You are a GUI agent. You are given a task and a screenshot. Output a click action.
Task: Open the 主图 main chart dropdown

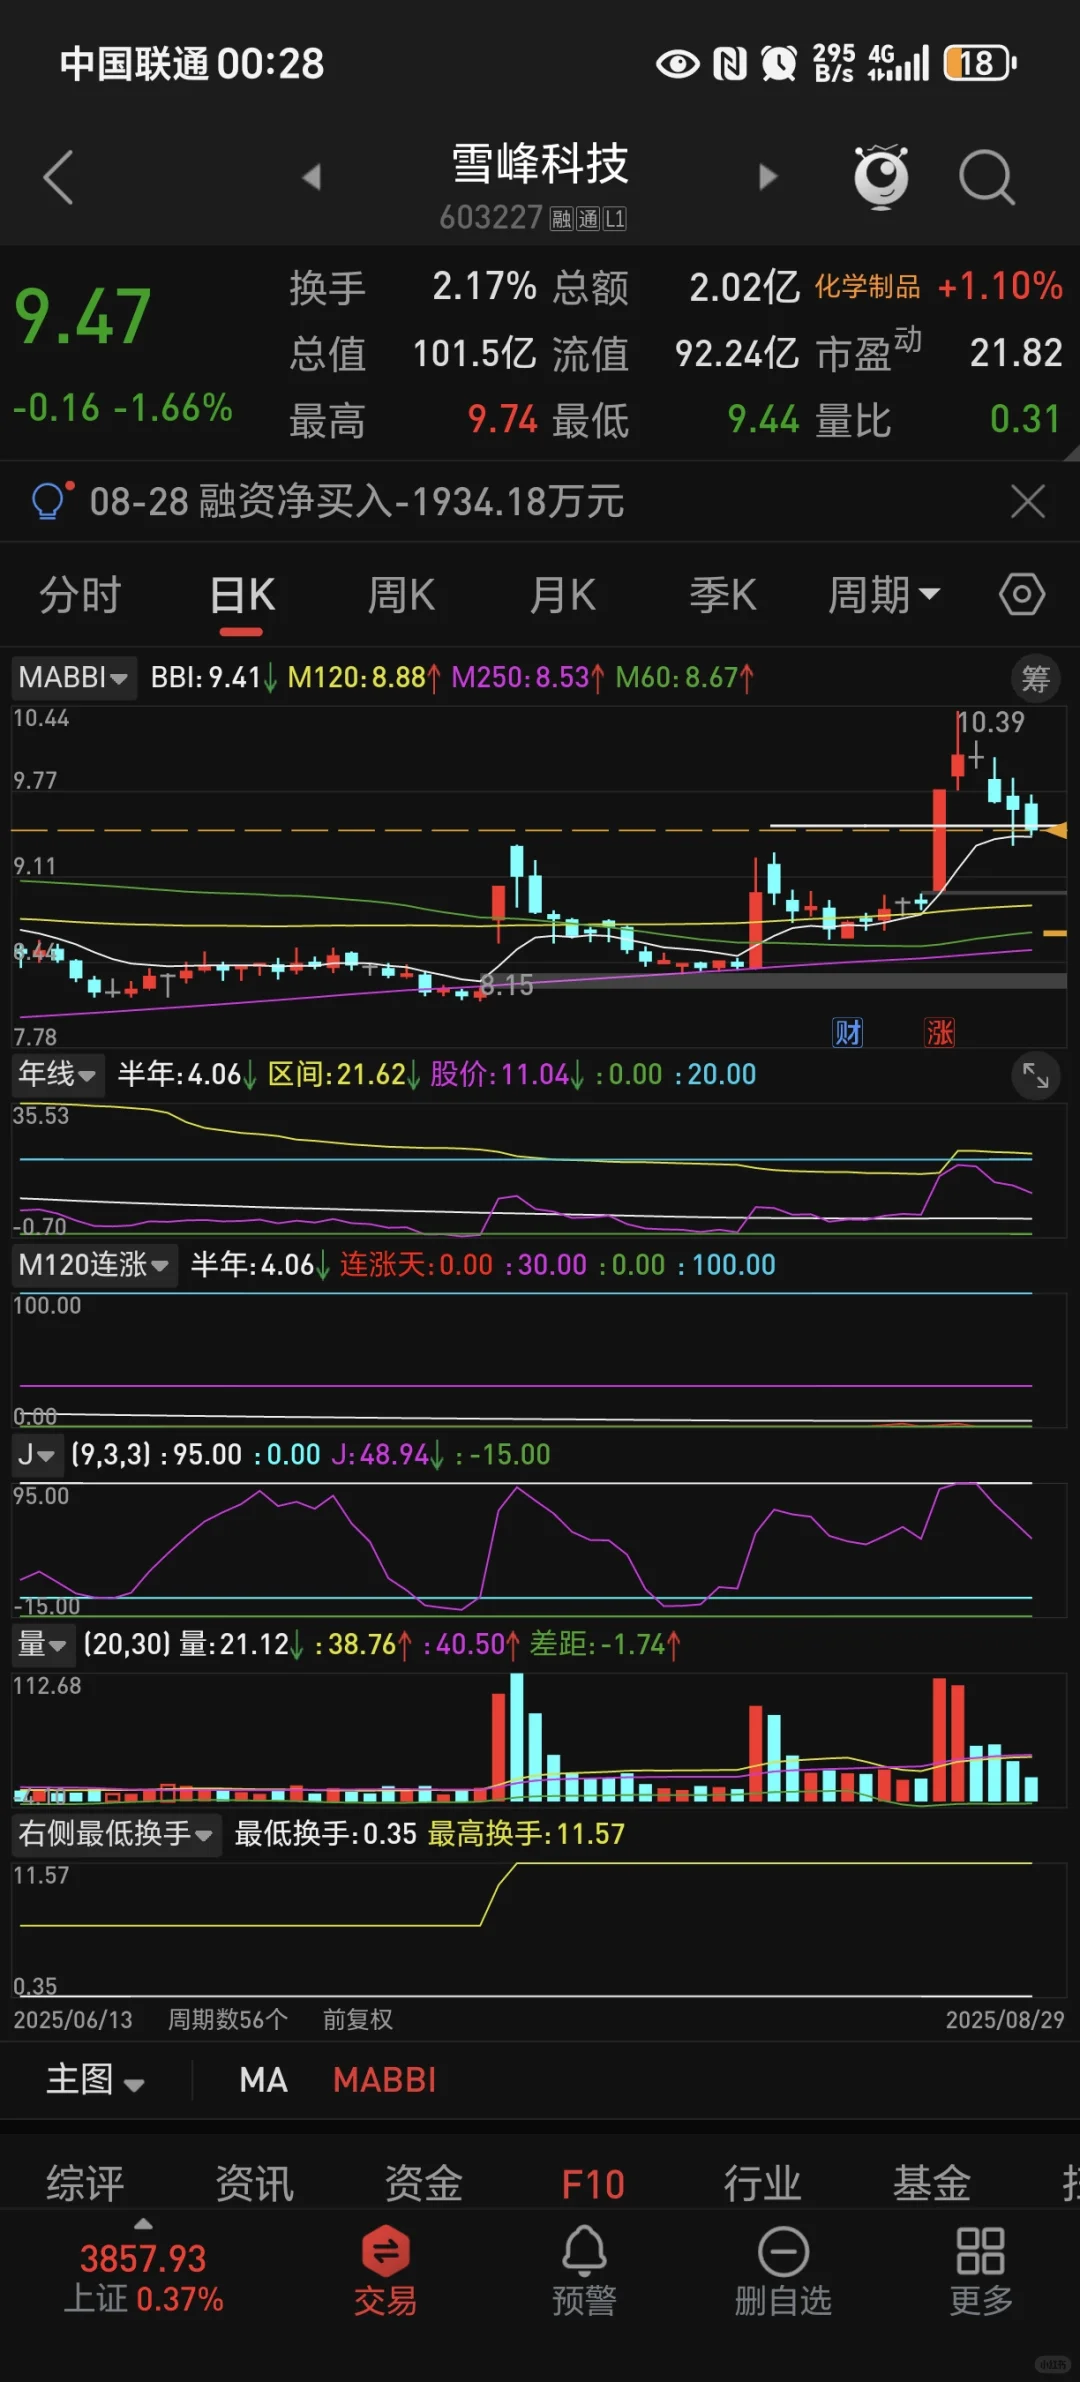pos(95,2080)
